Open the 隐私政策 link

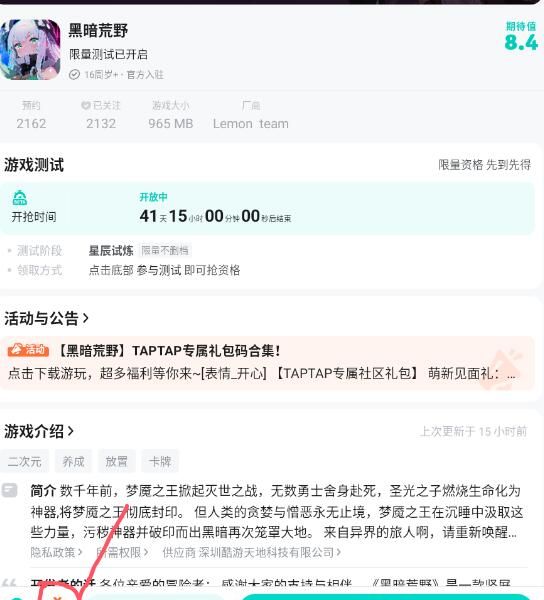(x=56, y=552)
